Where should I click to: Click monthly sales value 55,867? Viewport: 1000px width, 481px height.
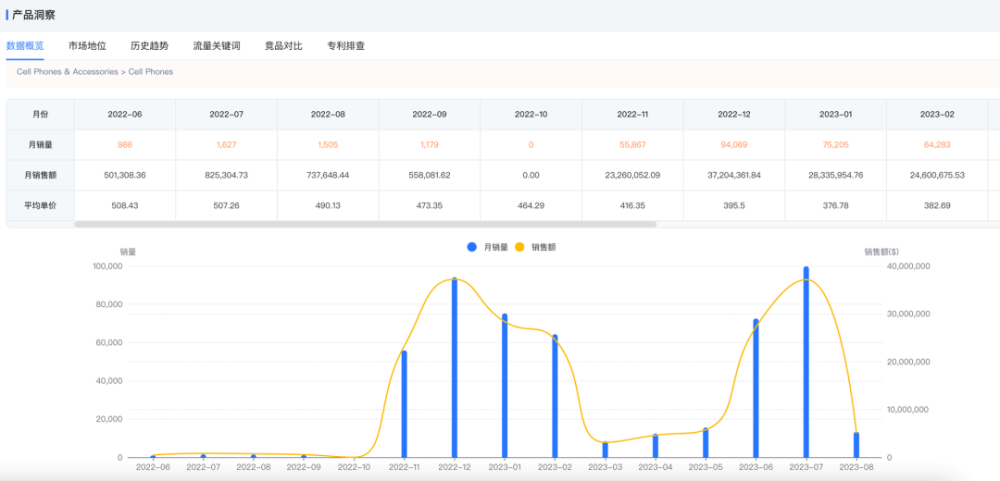pos(633,145)
